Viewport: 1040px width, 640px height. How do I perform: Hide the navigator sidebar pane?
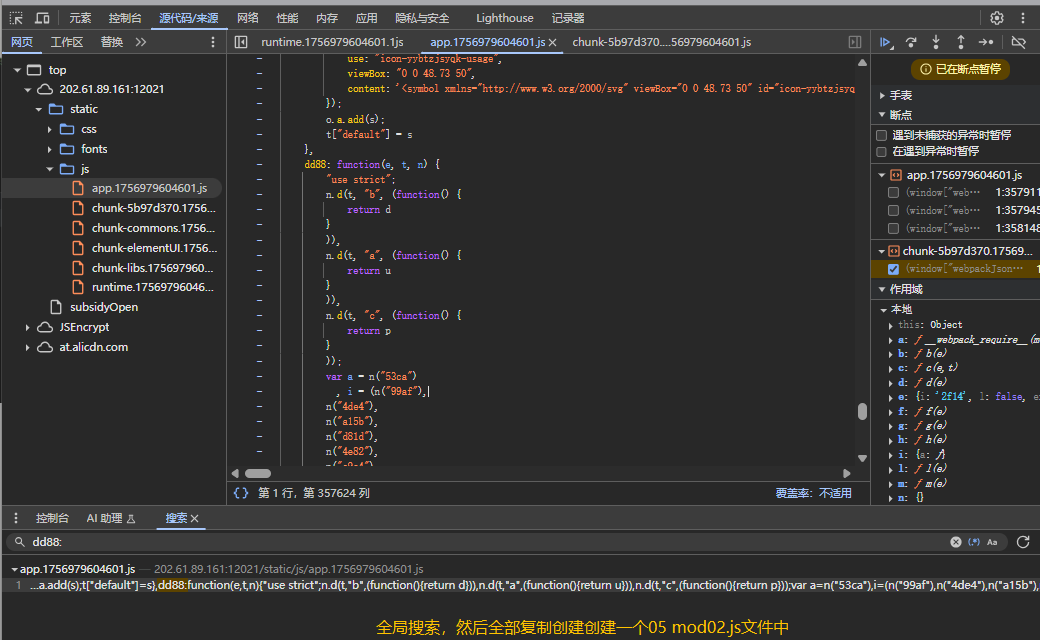pyautogui.click(x=241, y=42)
